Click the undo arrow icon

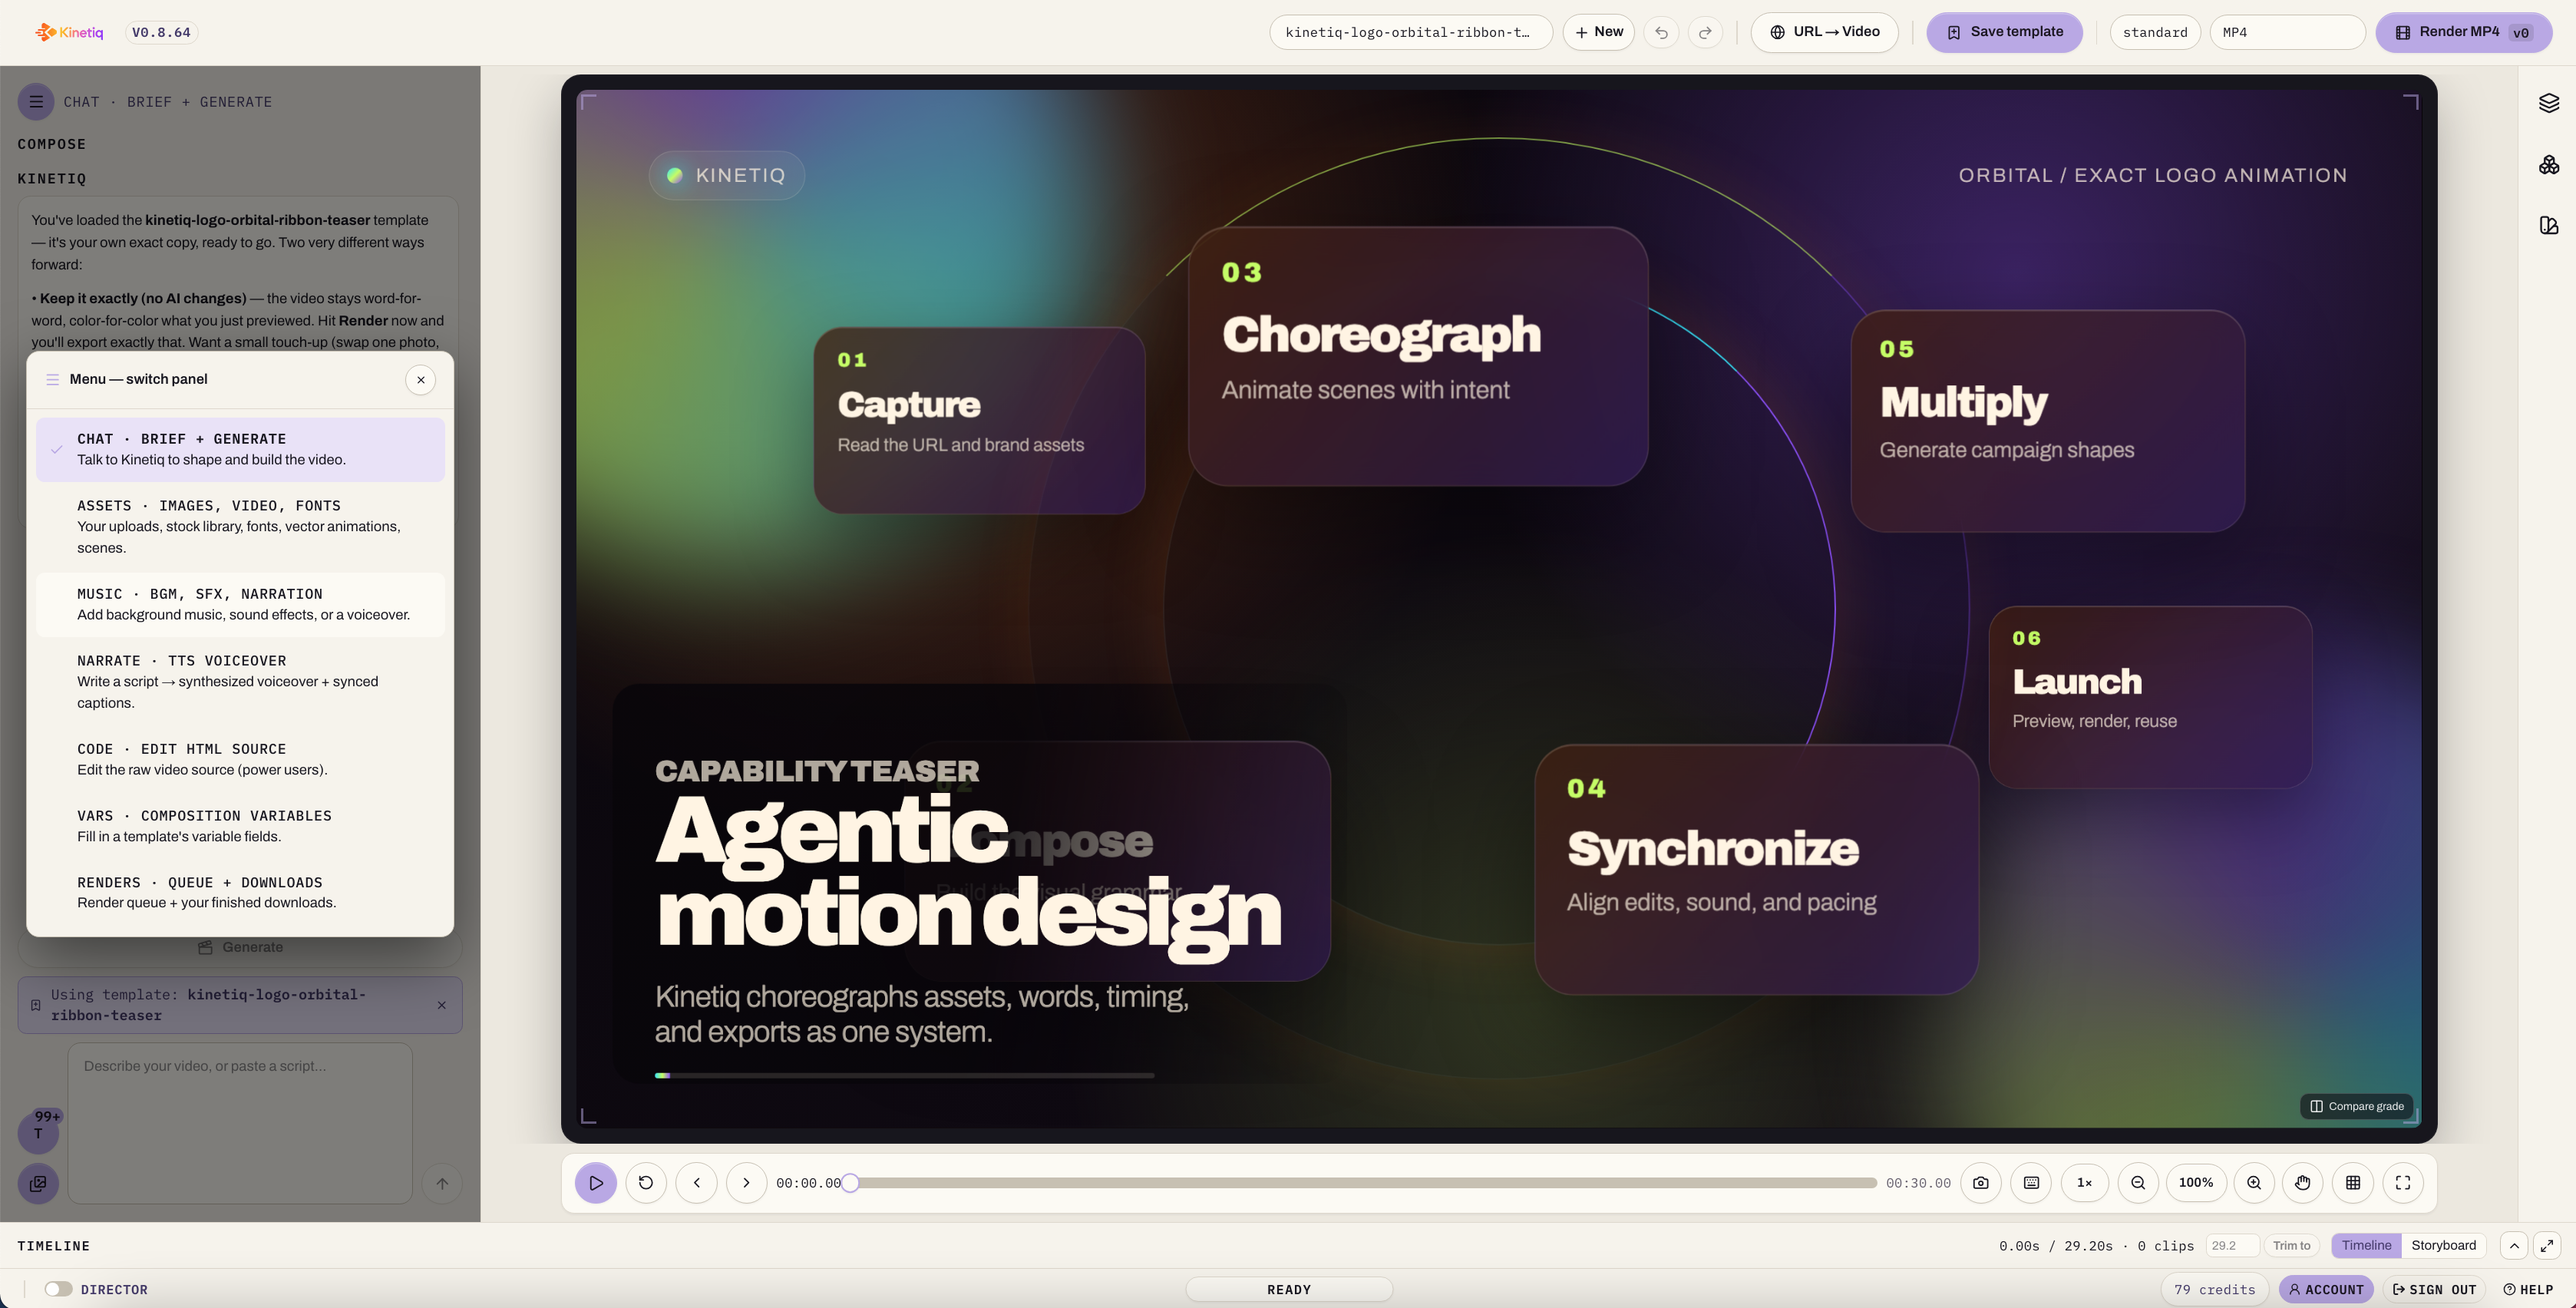coord(1661,33)
